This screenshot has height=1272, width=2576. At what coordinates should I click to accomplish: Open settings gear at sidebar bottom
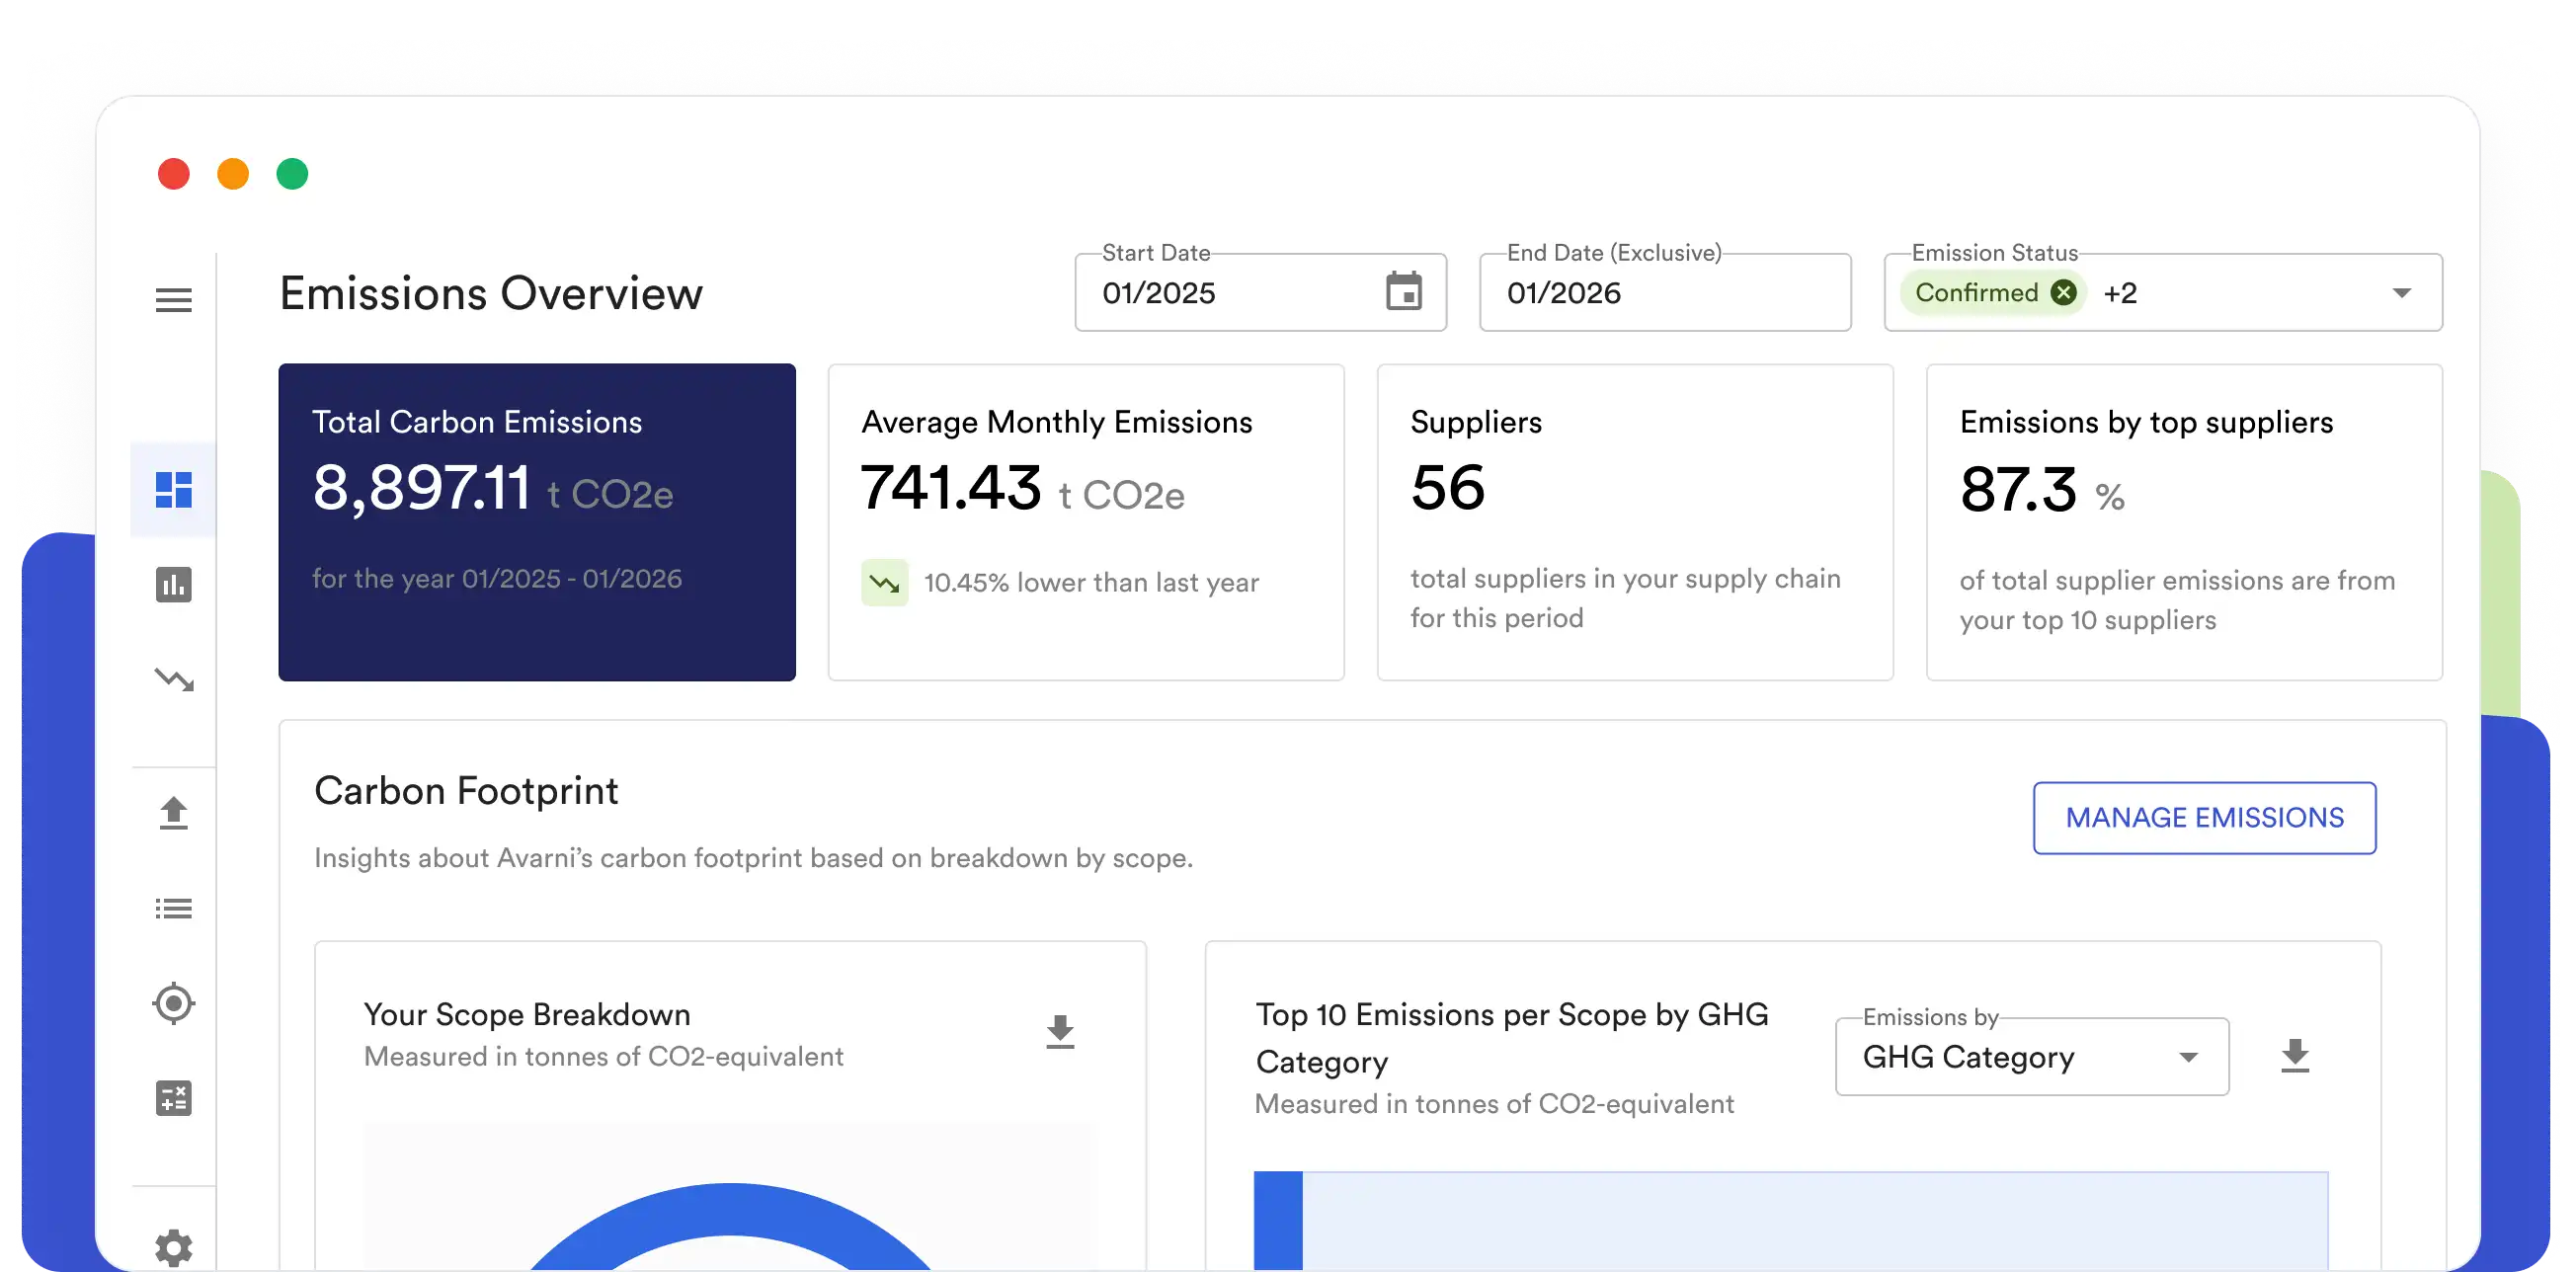[x=173, y=1246]
